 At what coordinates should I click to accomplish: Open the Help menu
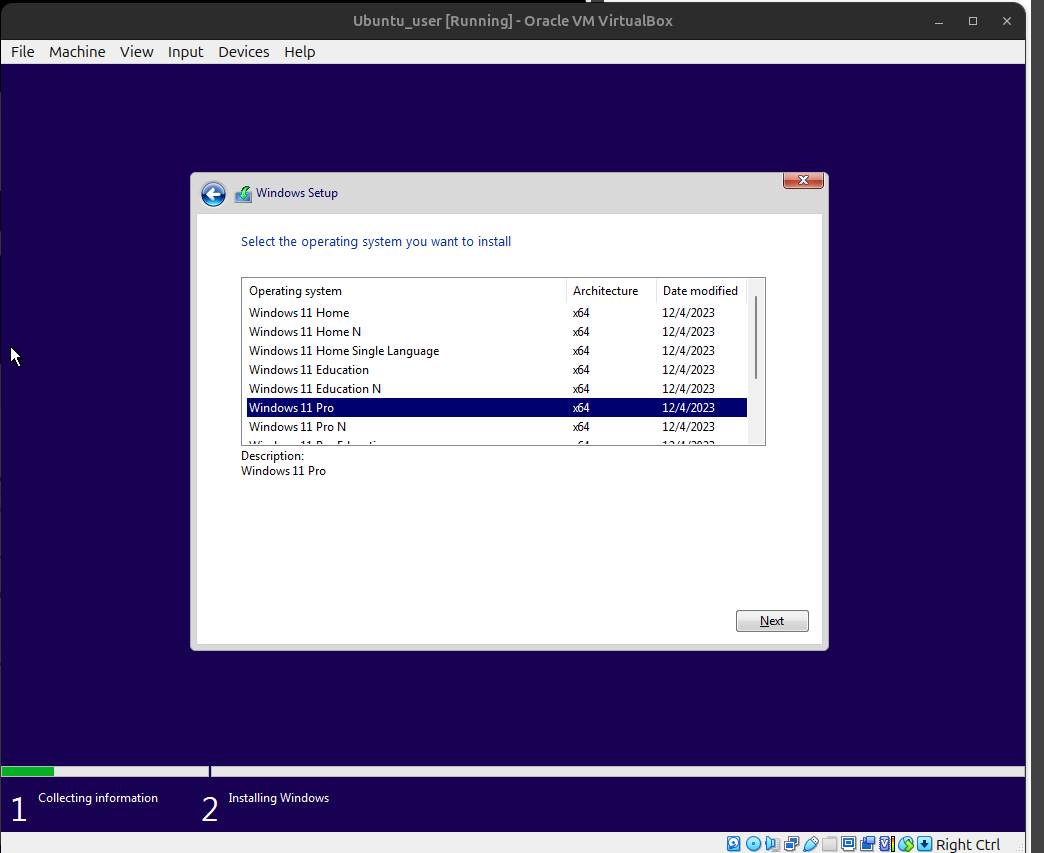click(300, 52)
